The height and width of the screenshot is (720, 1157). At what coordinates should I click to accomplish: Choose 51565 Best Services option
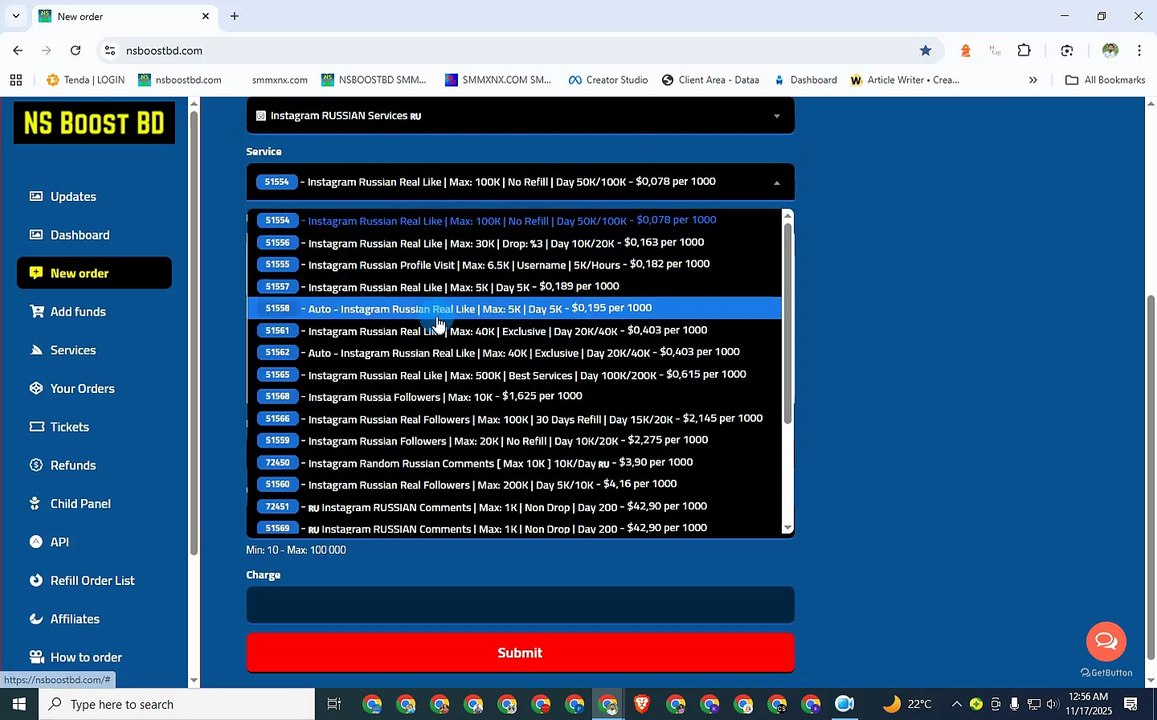pyautogui.click(x=514, y=374)
